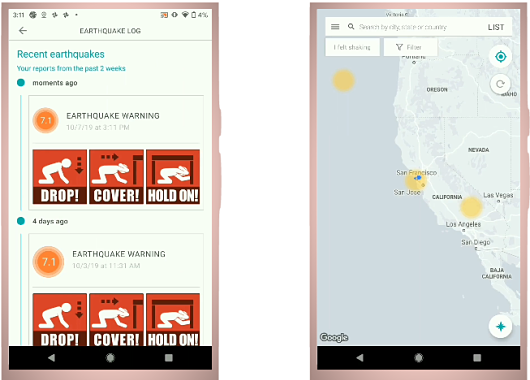
Task: Open the lower COVER! safety image
Action: (x=116, y=320)
